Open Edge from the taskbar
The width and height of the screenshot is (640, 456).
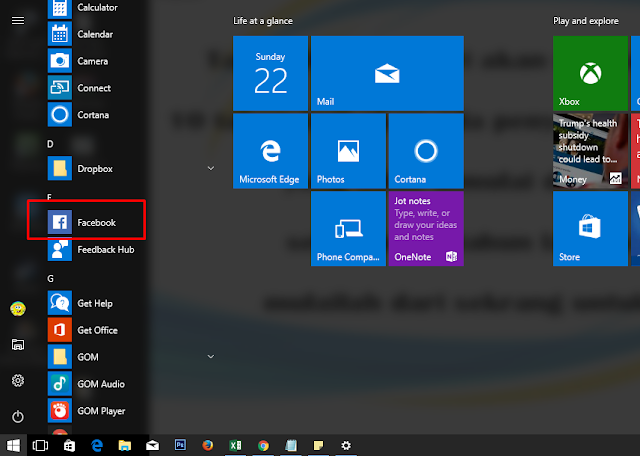coord(97,445)
